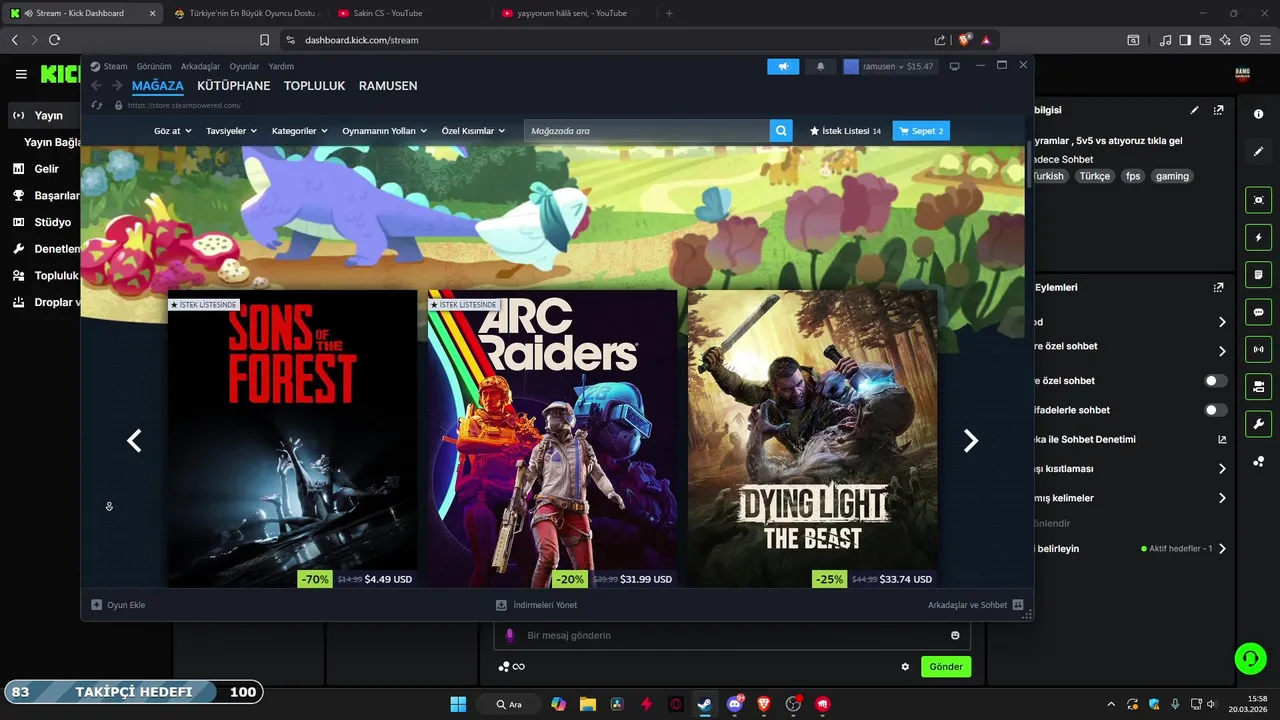Click the lightning bolt icon in Kick sidebar
Screen dimensions: 1280x720
(x=1258, y=237)
